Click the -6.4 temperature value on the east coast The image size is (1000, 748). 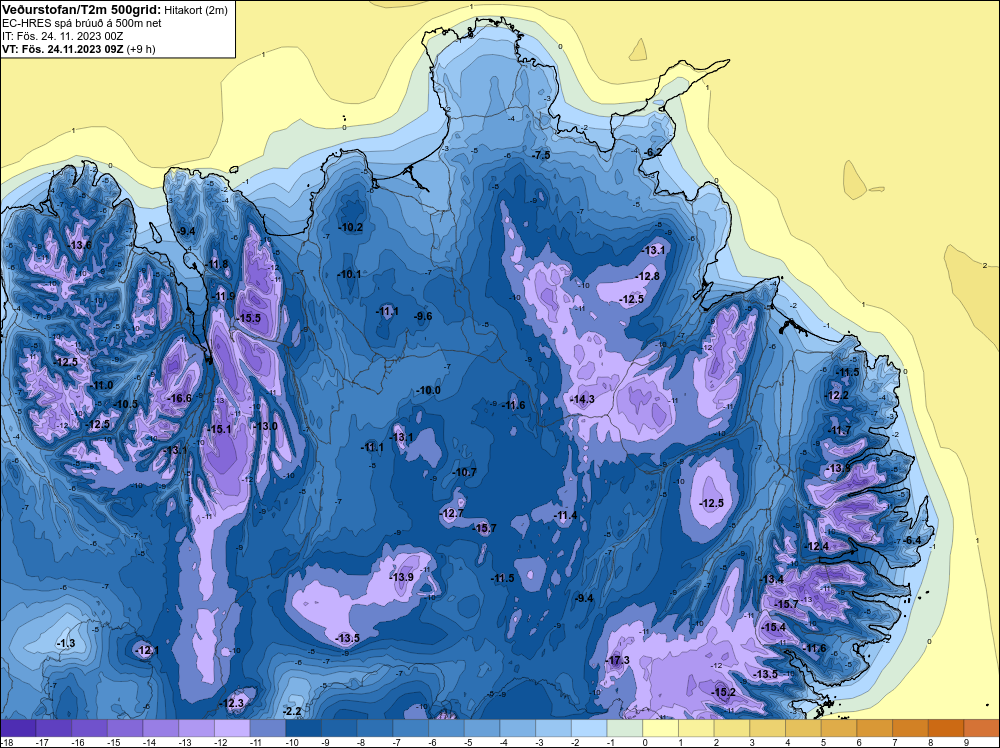pyautogui.click(x=913, y=540)
